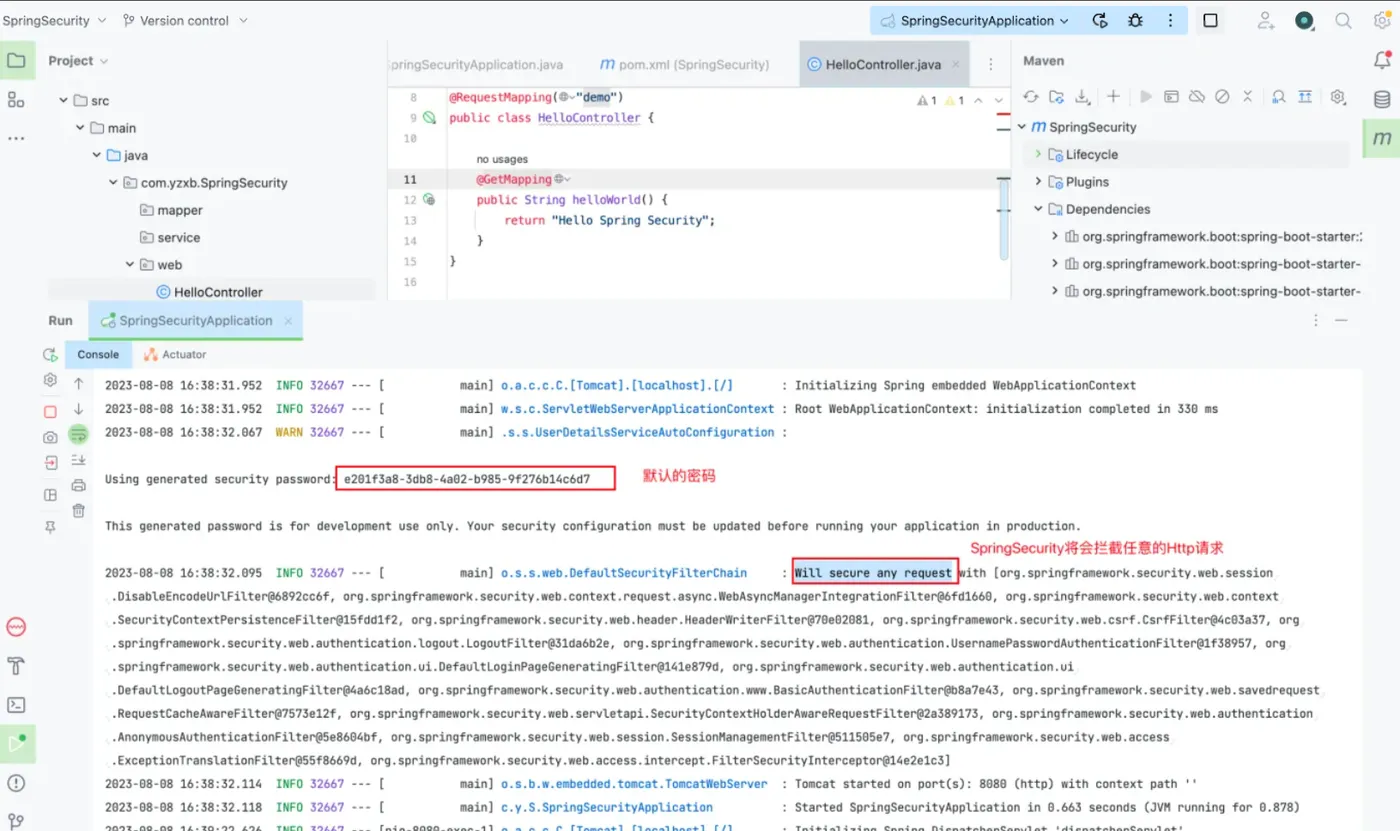The width and height of the screenshot is (1400, 831).
Task: Click the up arrow in console toolbar
Action: pyautogui.click(x=78, y=383)
